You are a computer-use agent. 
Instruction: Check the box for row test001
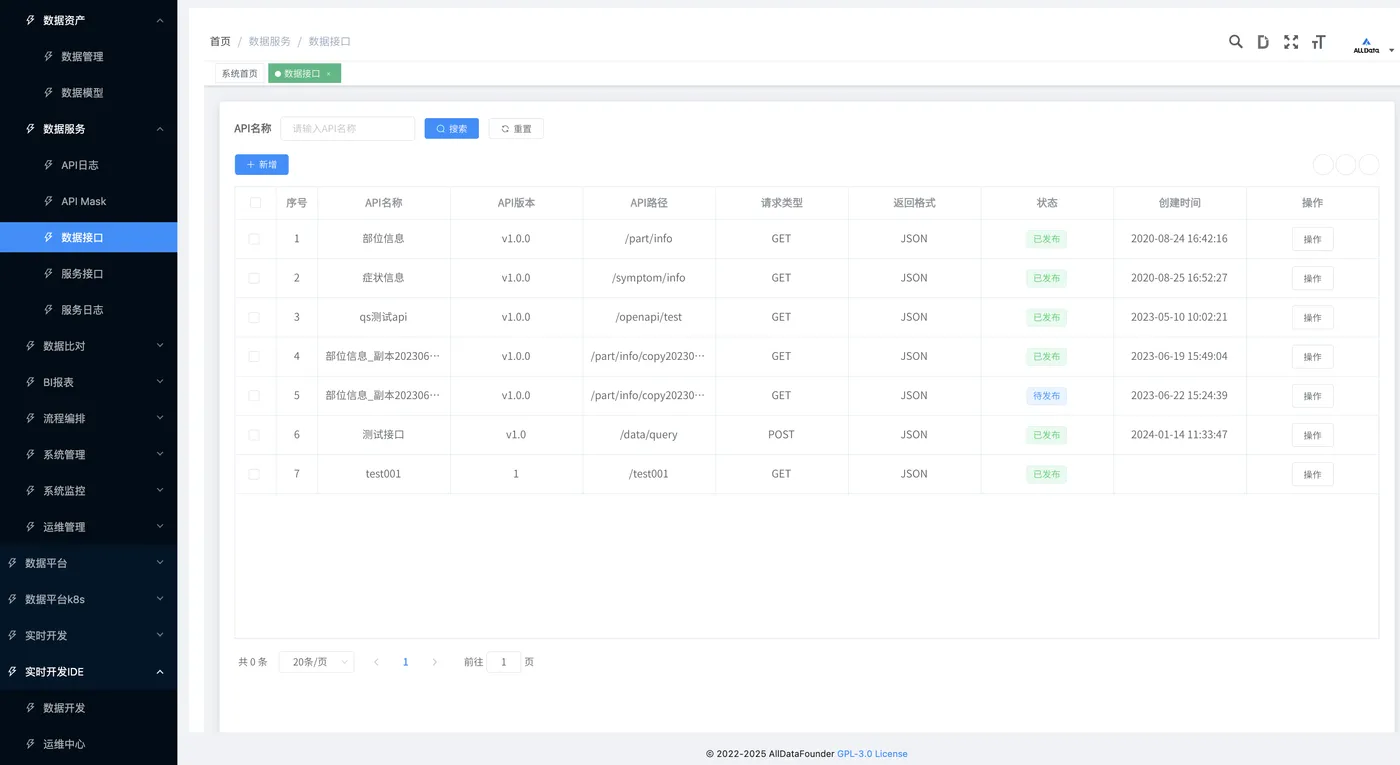[x=254, y=474]
